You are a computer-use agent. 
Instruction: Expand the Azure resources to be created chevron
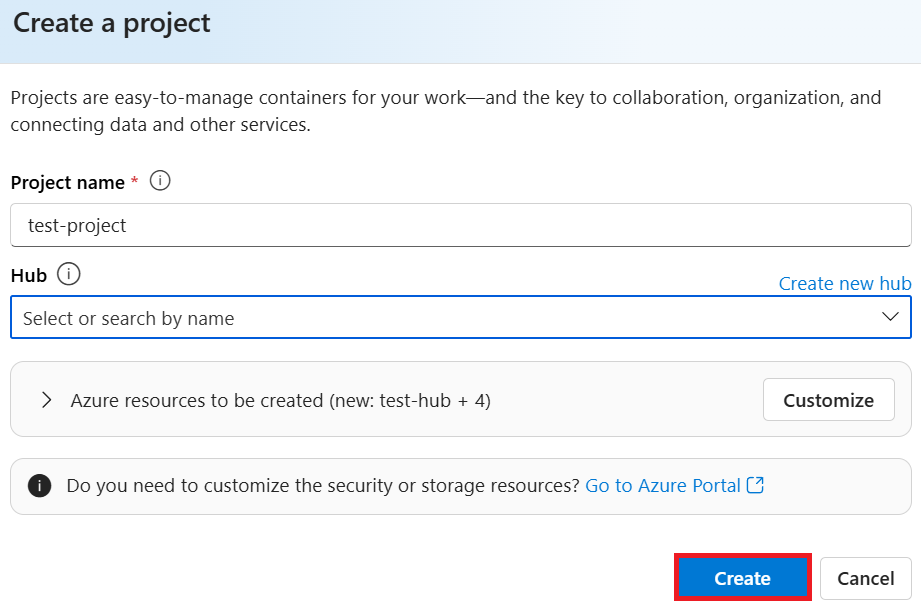[46, 400]
